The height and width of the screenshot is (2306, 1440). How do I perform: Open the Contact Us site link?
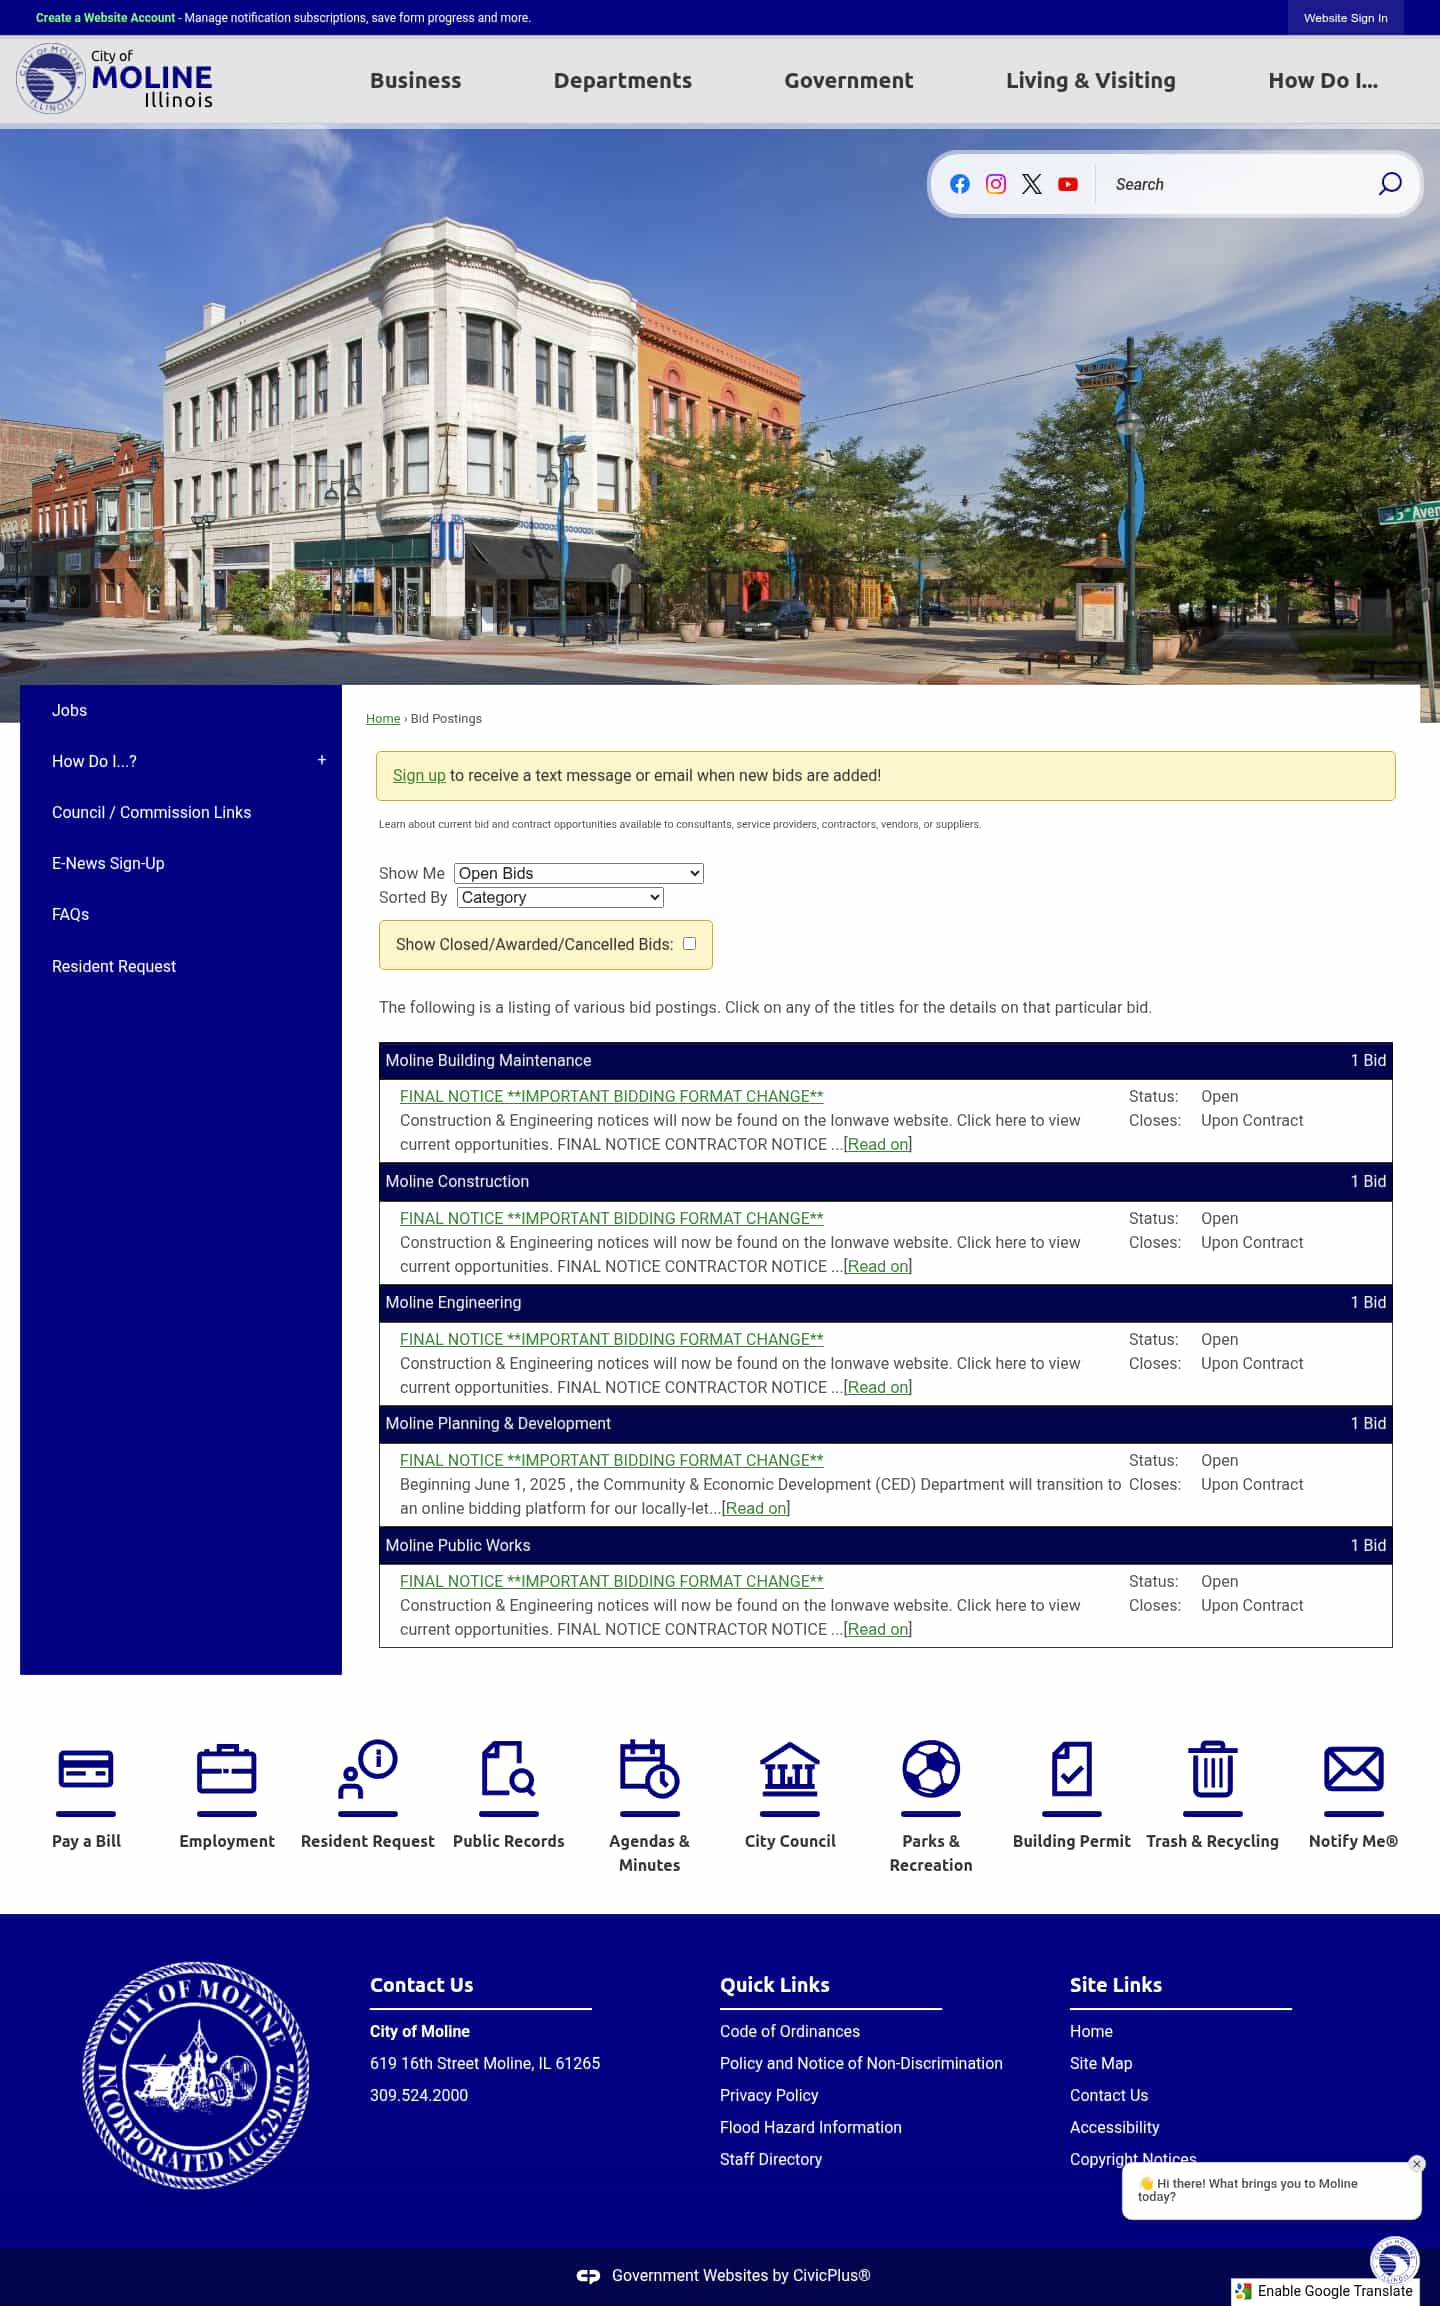1109,2095
